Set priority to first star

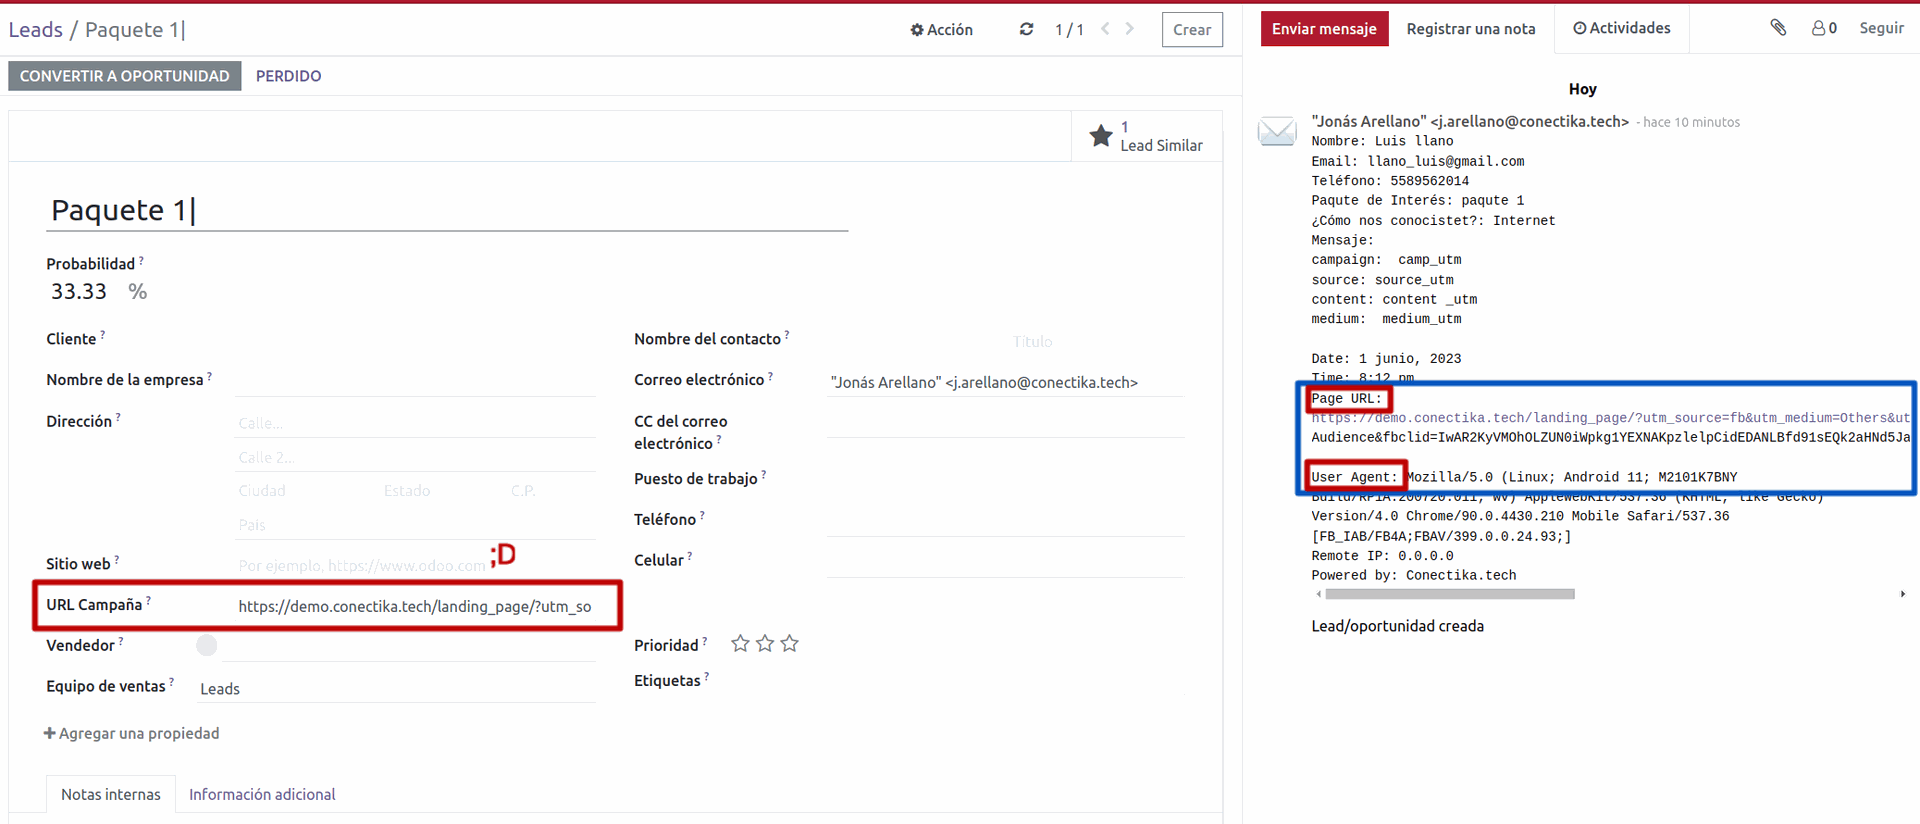coord(740,644)
